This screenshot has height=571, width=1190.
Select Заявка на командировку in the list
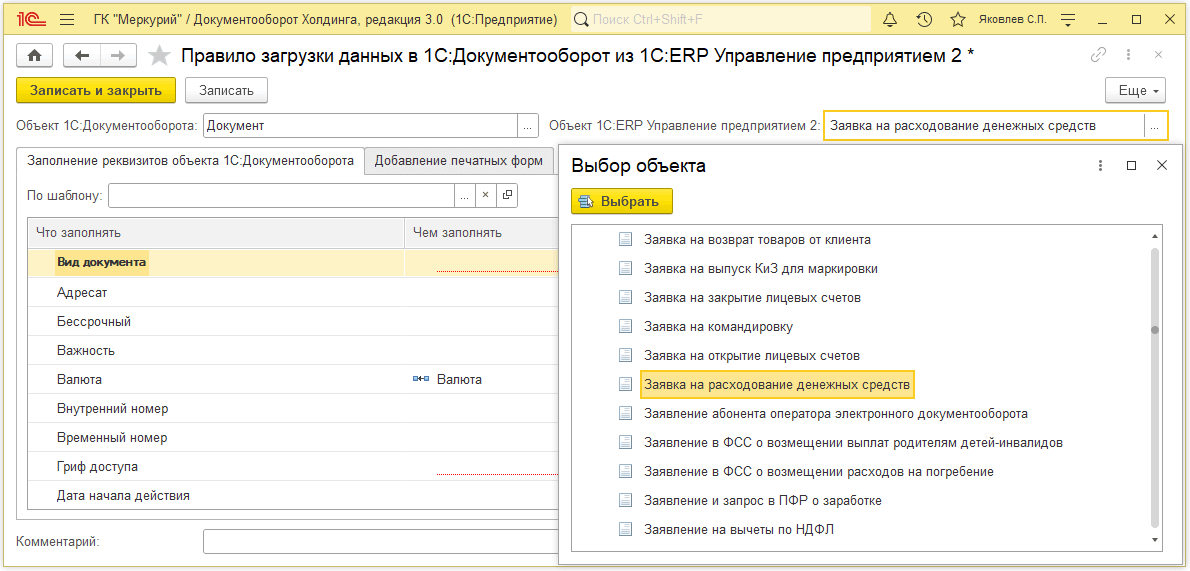coord(718,327)
